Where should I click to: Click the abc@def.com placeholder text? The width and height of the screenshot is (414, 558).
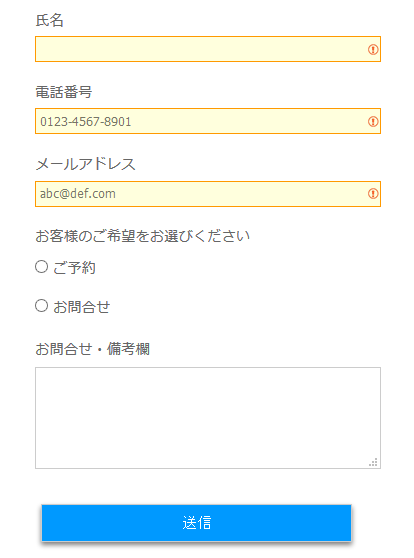[78, 194]
